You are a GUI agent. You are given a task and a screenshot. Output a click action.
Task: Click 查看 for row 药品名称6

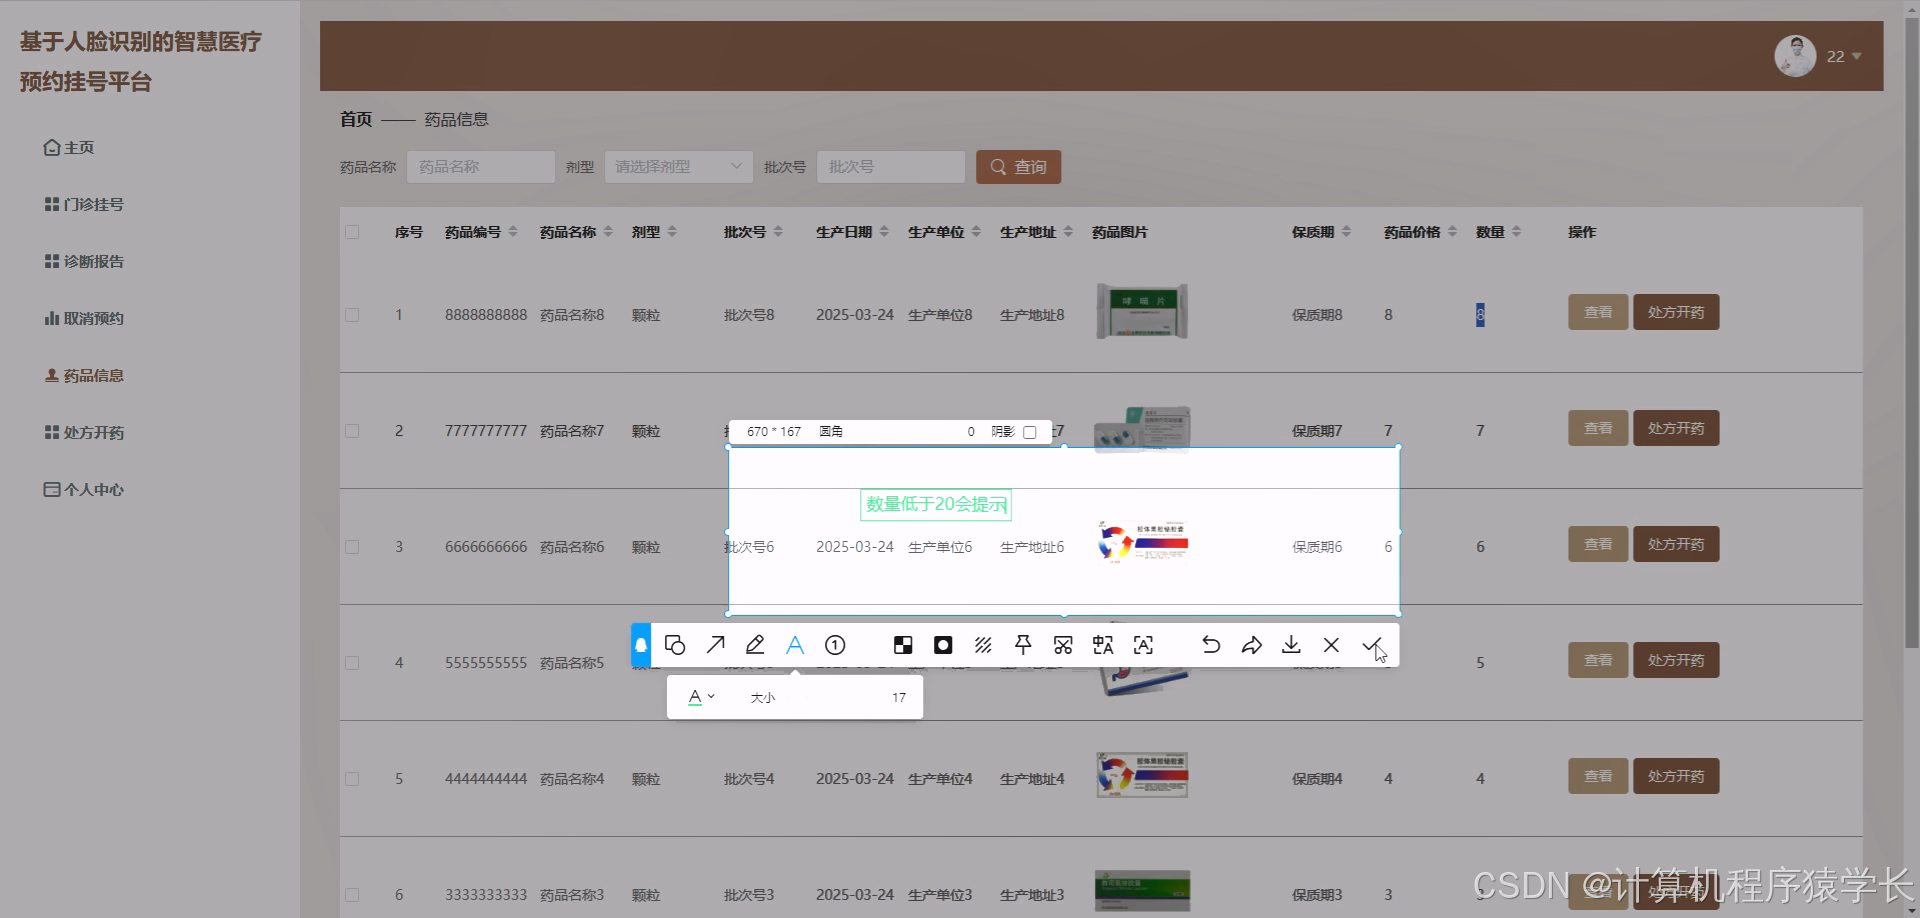click(x=1598, y=544)
